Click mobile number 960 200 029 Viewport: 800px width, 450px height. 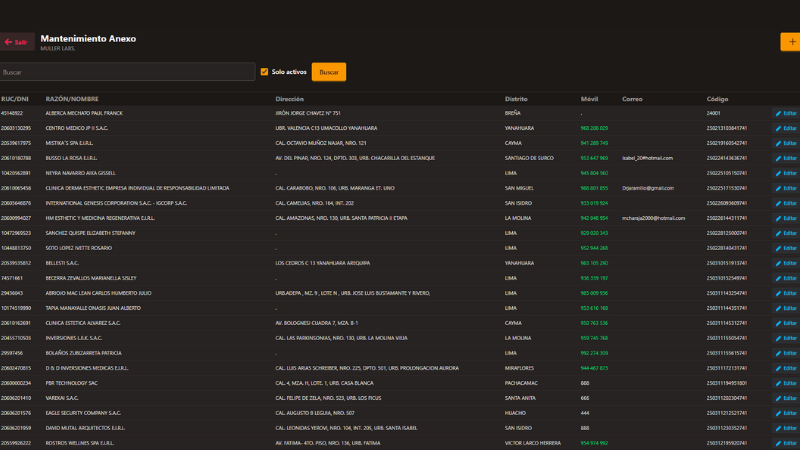593,128
